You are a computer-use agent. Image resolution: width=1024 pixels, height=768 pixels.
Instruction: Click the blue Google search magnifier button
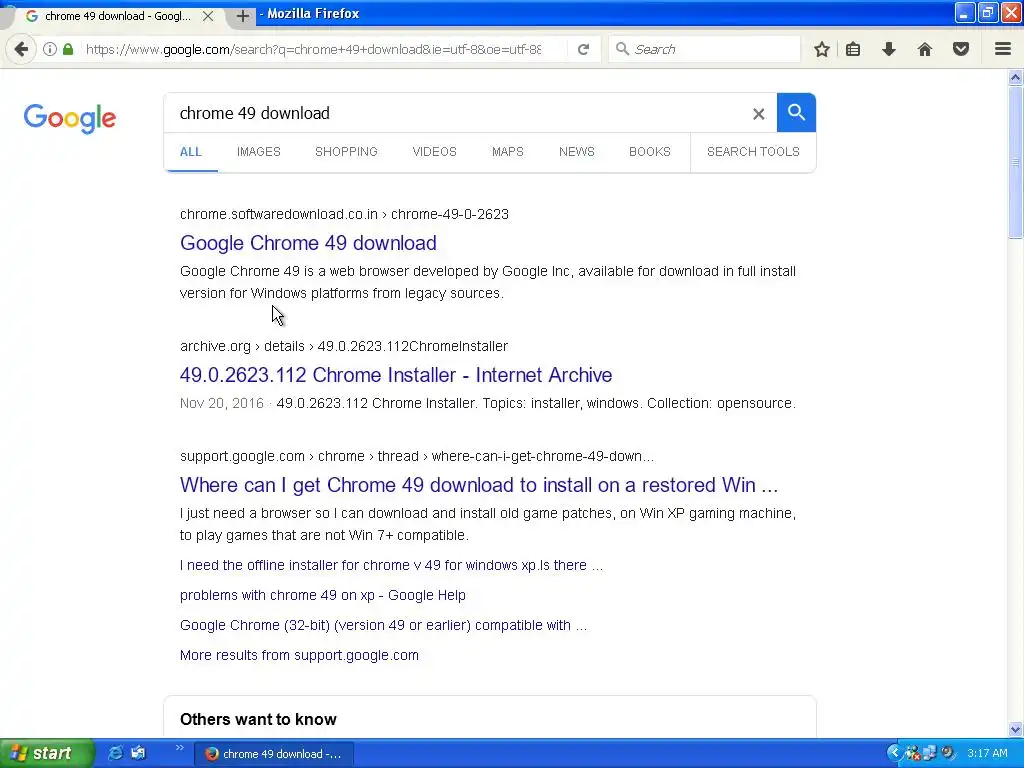click(796, 112)
